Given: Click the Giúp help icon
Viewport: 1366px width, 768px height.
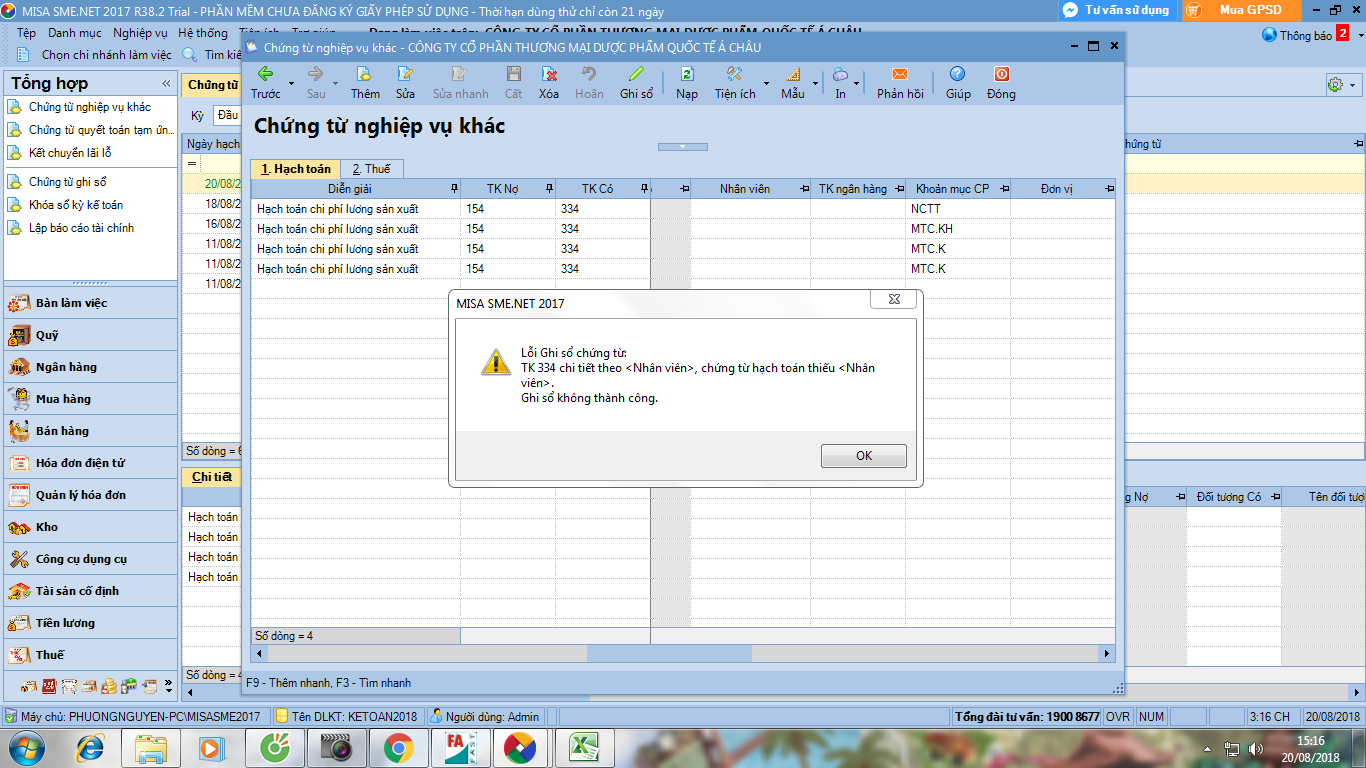Looking at the screenshot, I should click(958, 82).
